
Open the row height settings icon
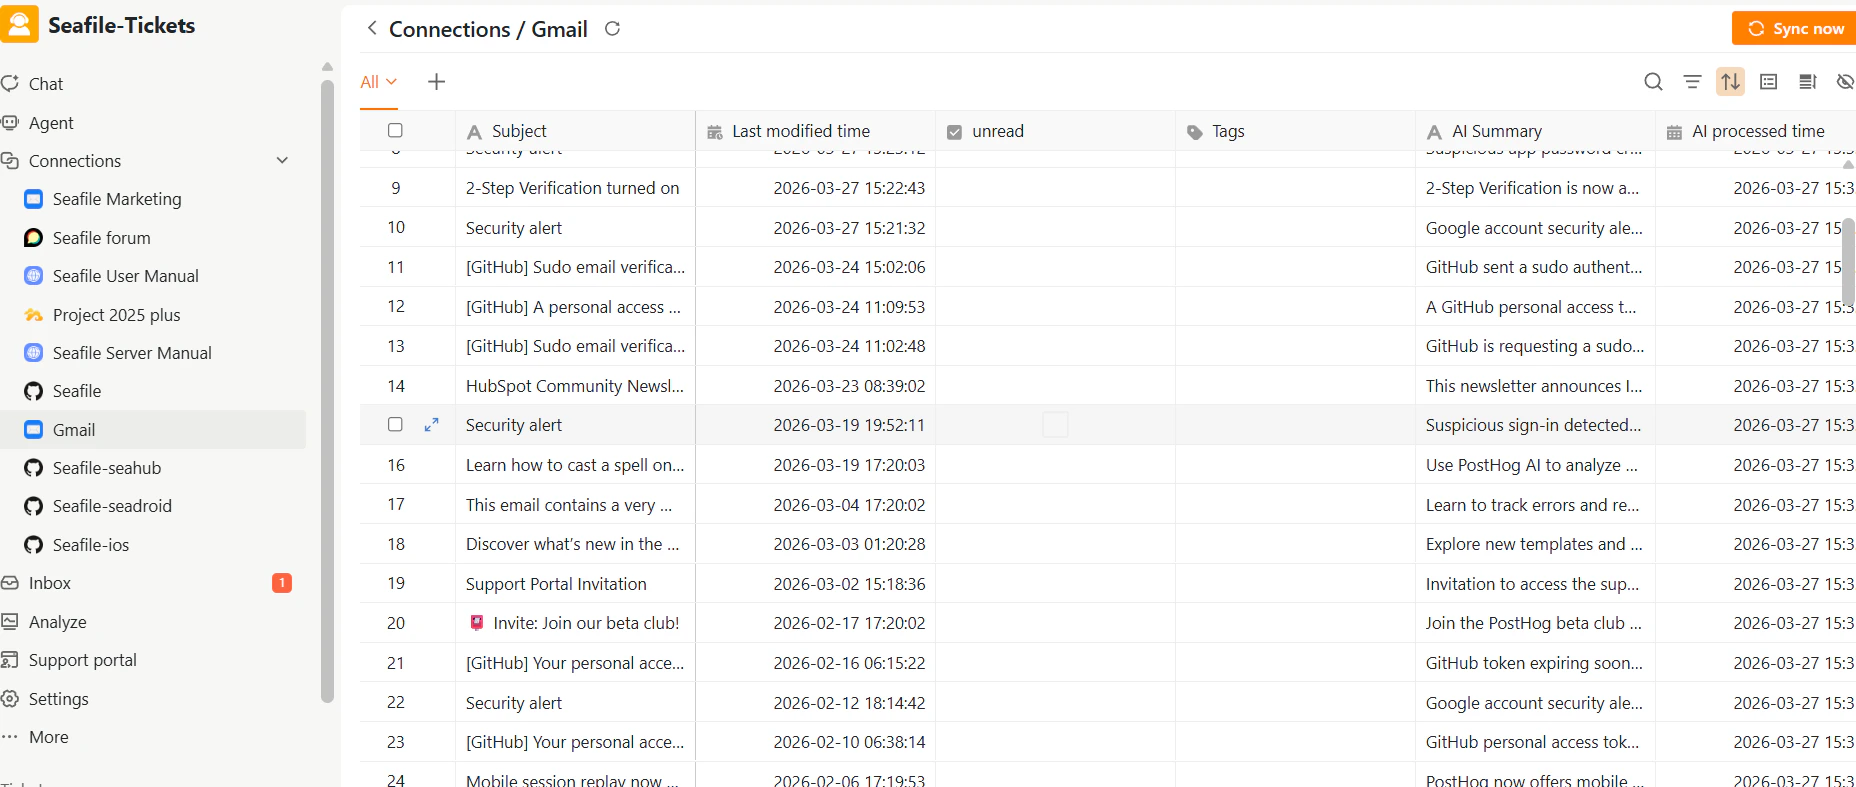(x=1807, y=82)
